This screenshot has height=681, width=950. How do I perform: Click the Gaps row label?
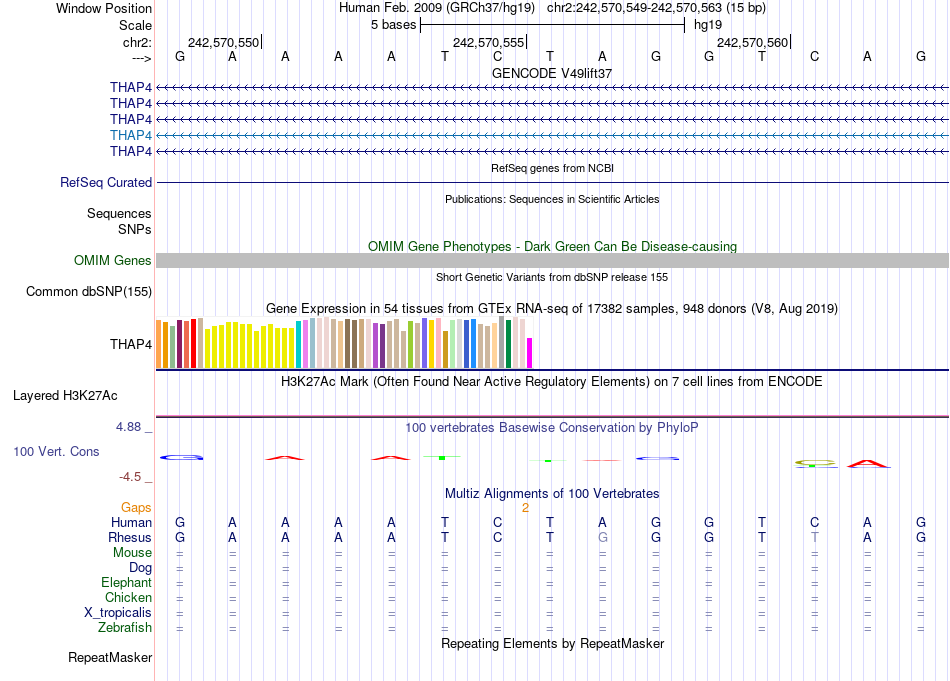pos(136,508)
